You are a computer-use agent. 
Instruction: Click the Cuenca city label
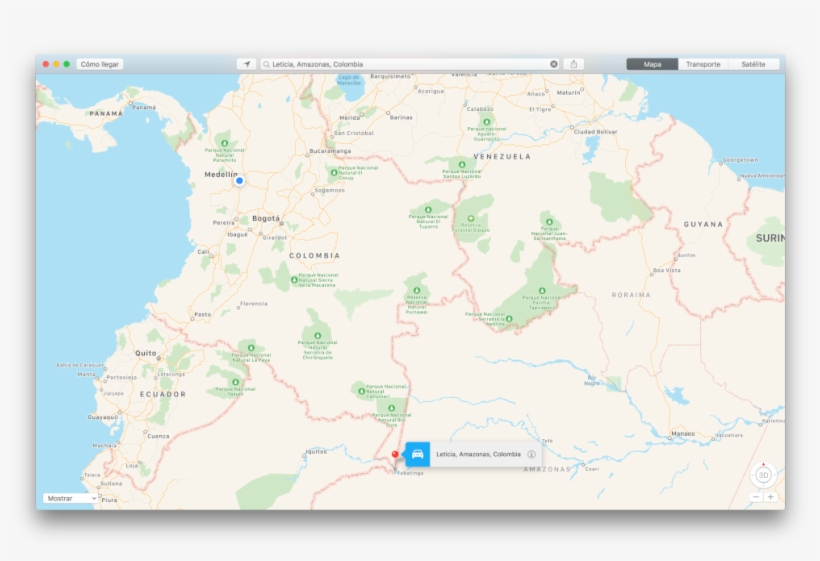point(158,436)
